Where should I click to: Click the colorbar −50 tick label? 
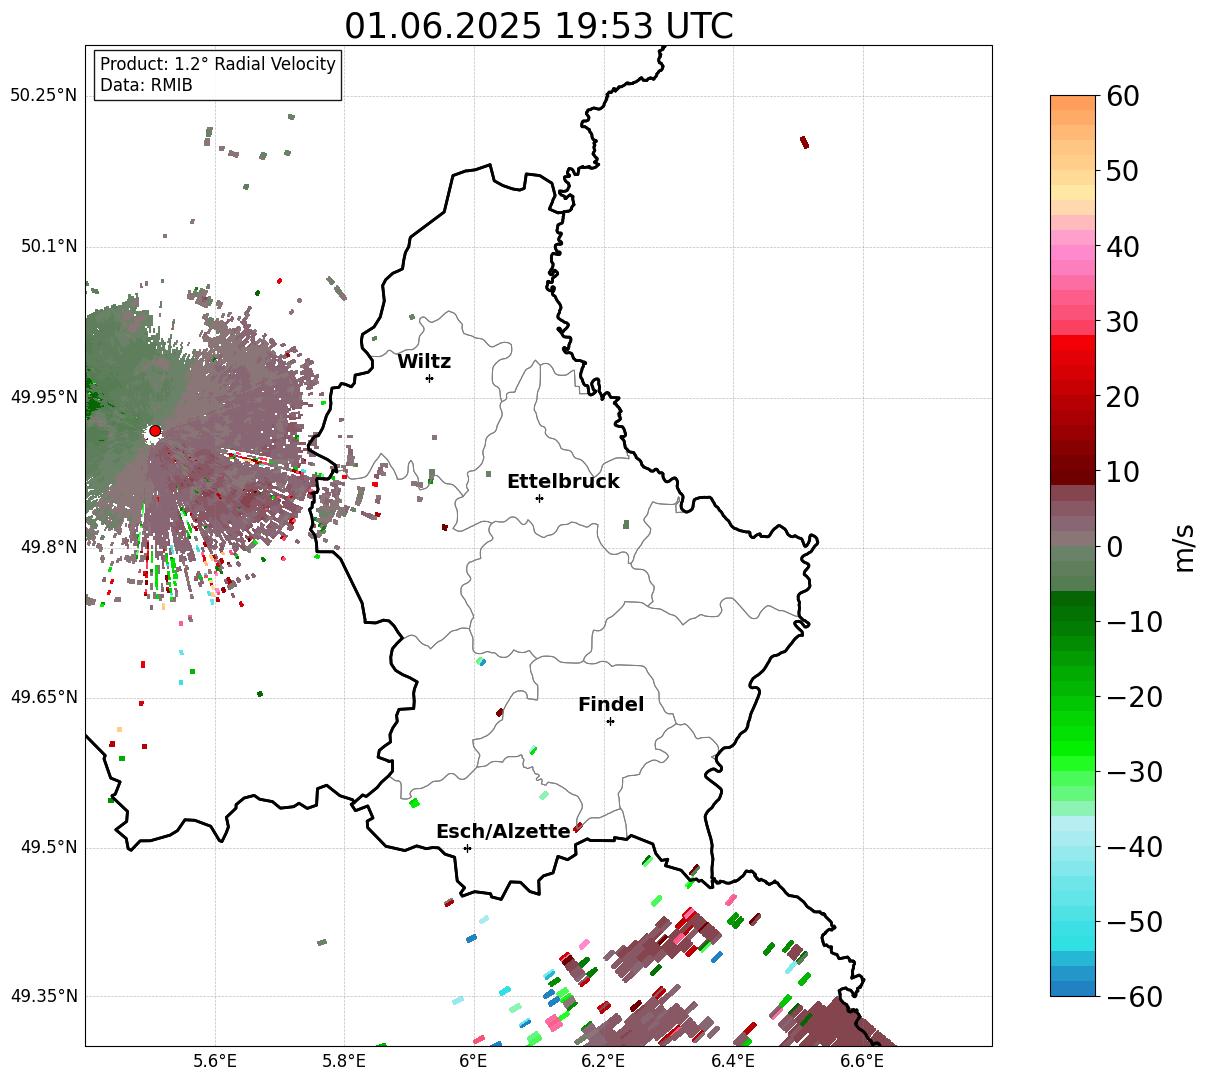pos(1134,922)
